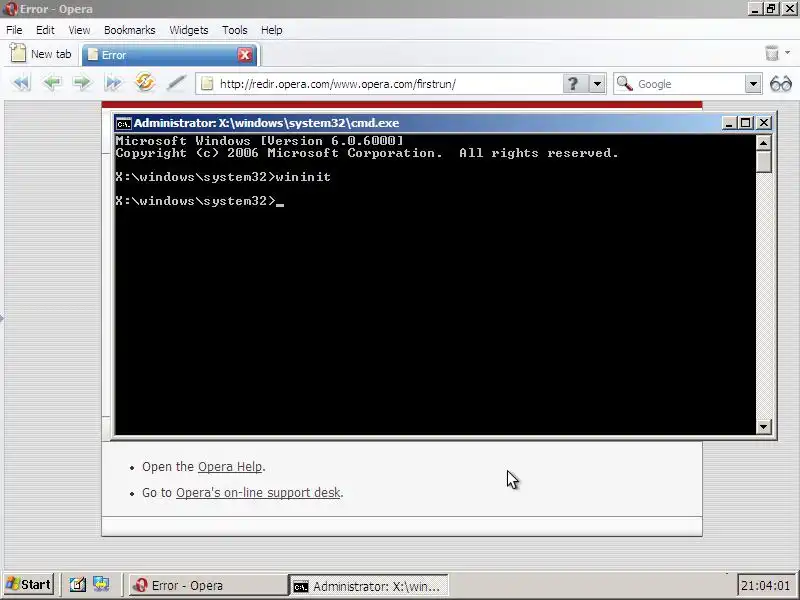Maximize the cmd.exe window

tap(746, 123)
